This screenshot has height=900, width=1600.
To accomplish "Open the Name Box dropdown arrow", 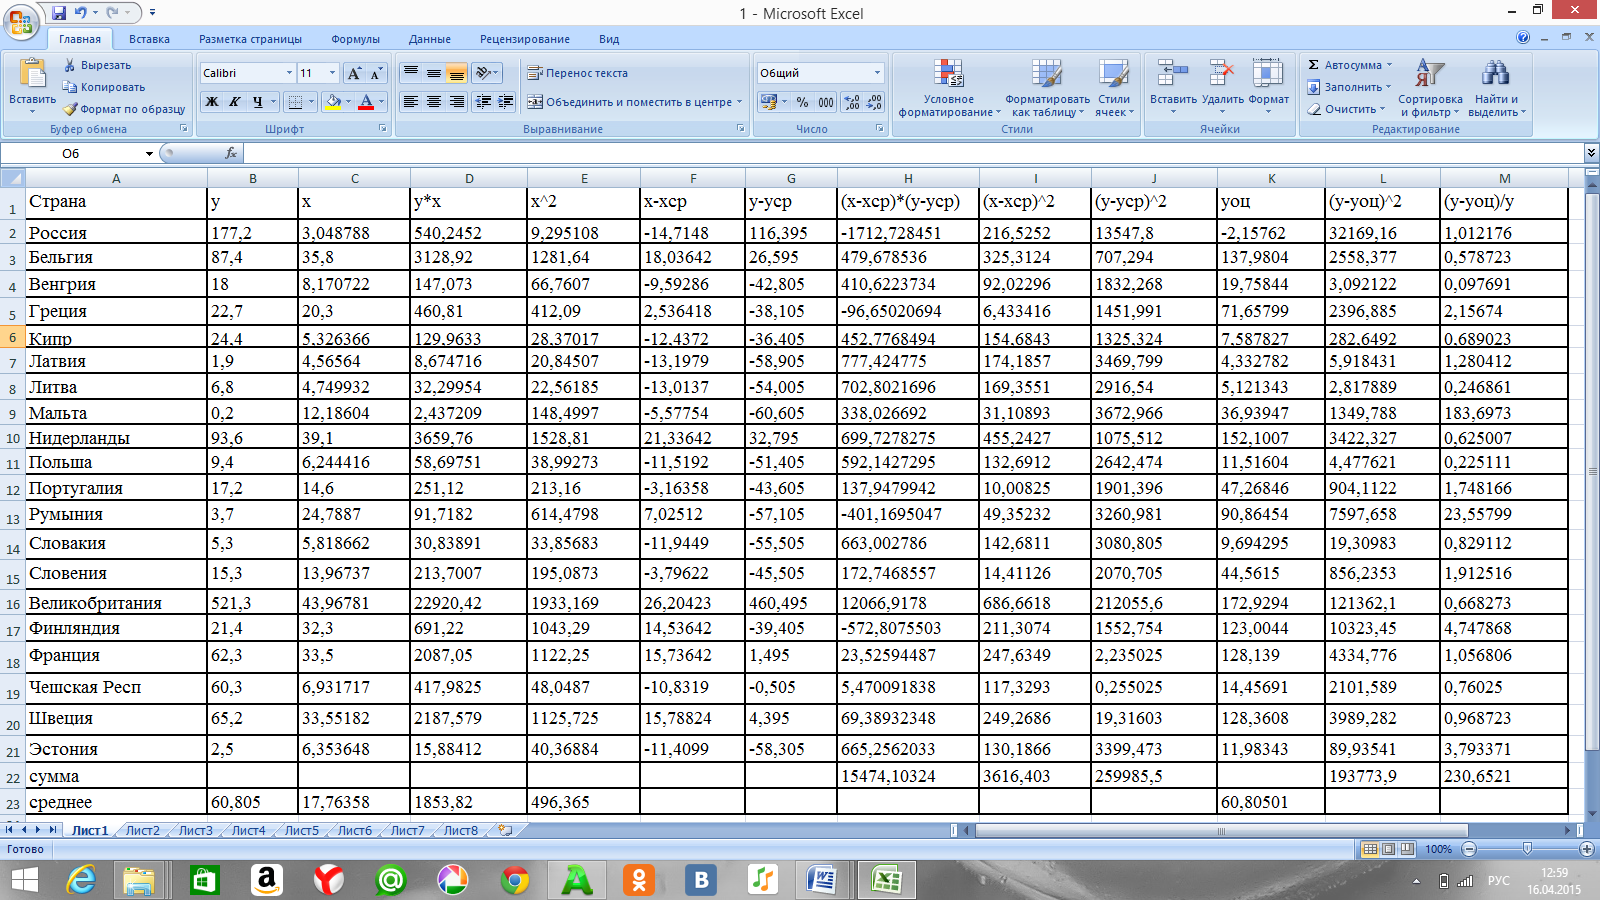I will pyautogui.click(x=149, y=154).
